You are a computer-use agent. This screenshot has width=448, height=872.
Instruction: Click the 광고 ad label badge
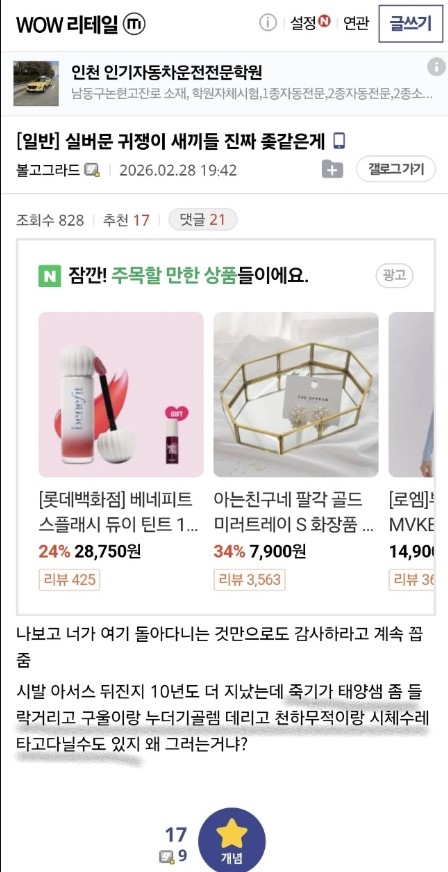(395, 275)
